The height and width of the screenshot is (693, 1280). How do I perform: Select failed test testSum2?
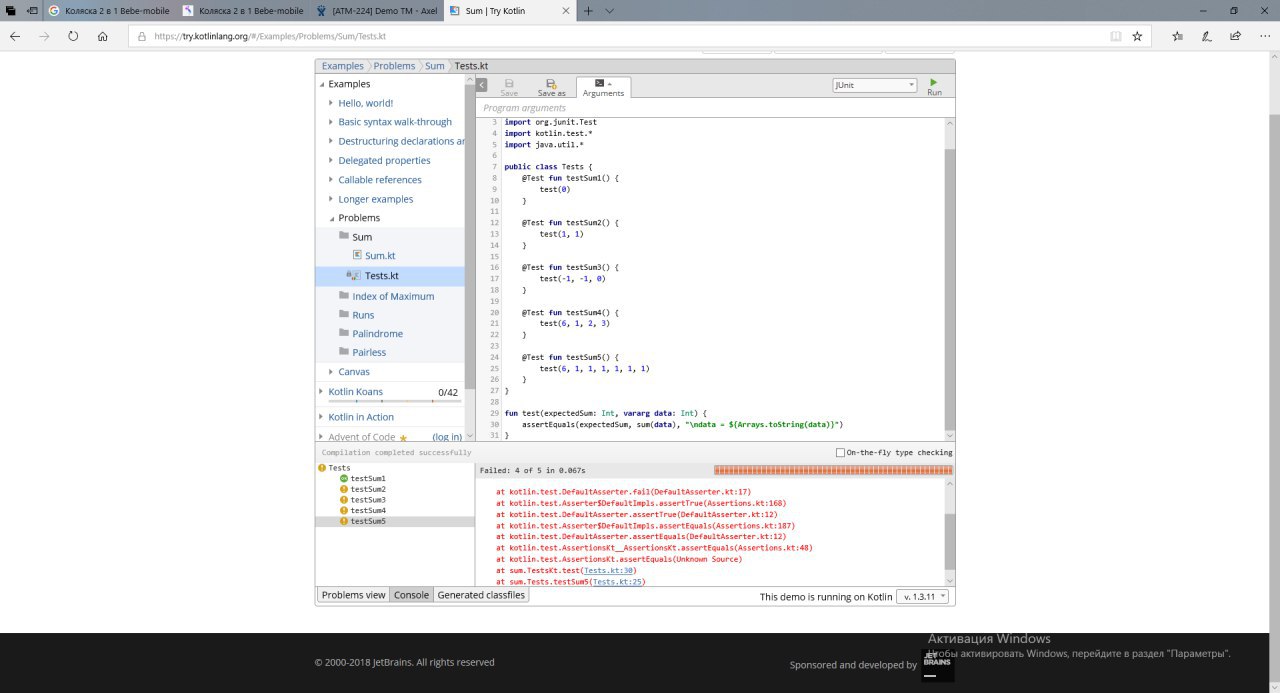367,489
